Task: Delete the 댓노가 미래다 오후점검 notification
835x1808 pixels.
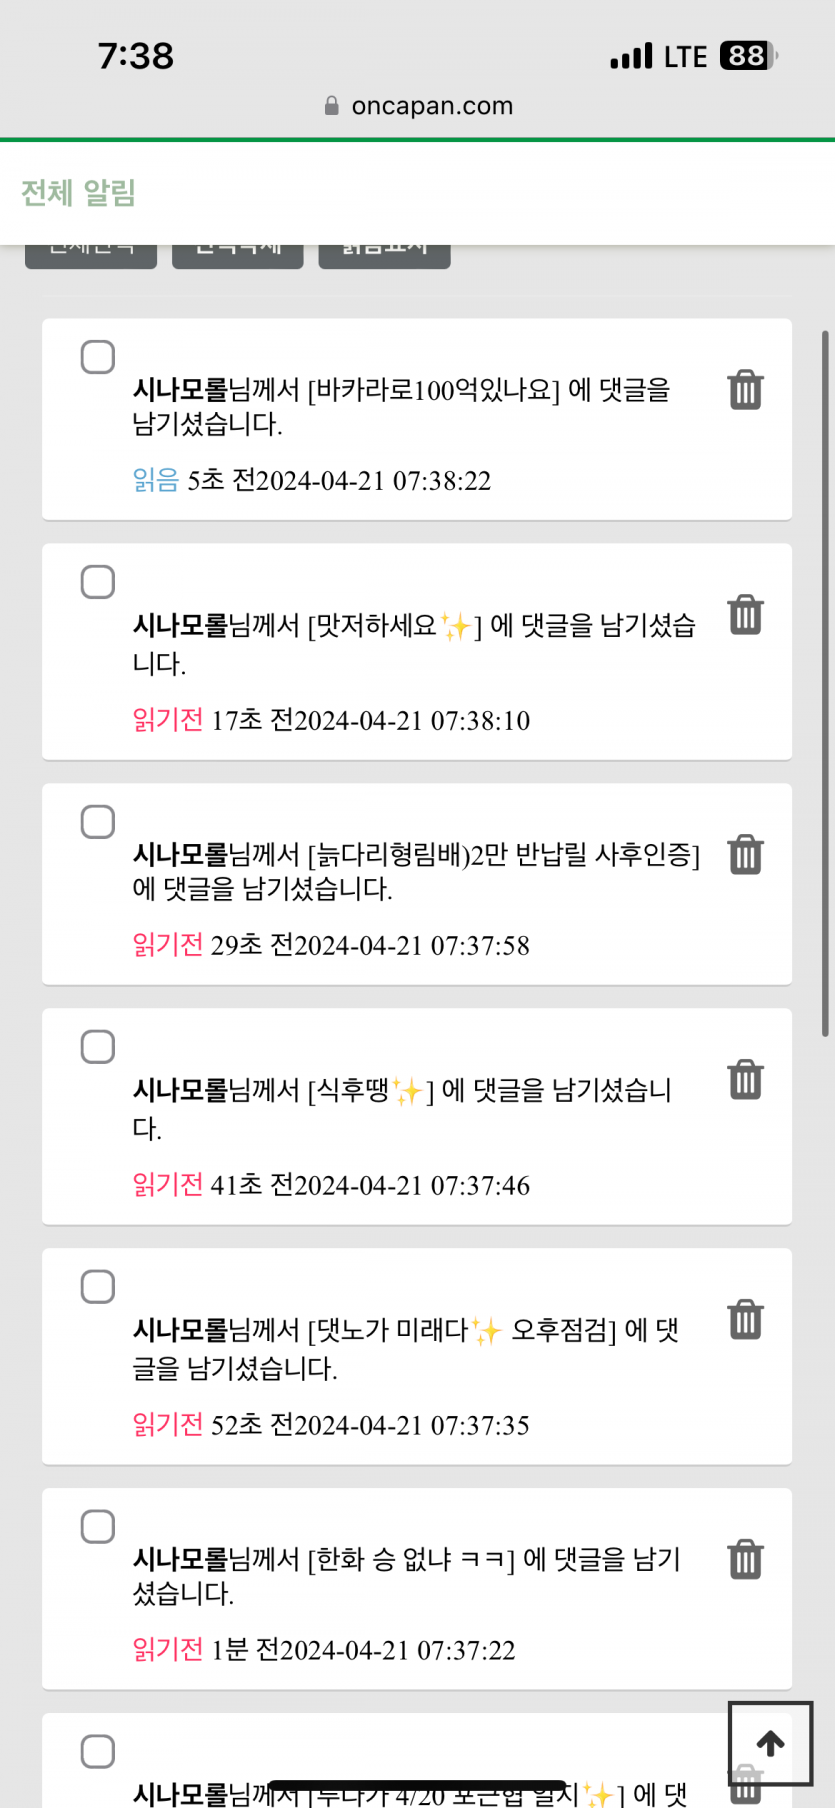Action: (745, 1320)
